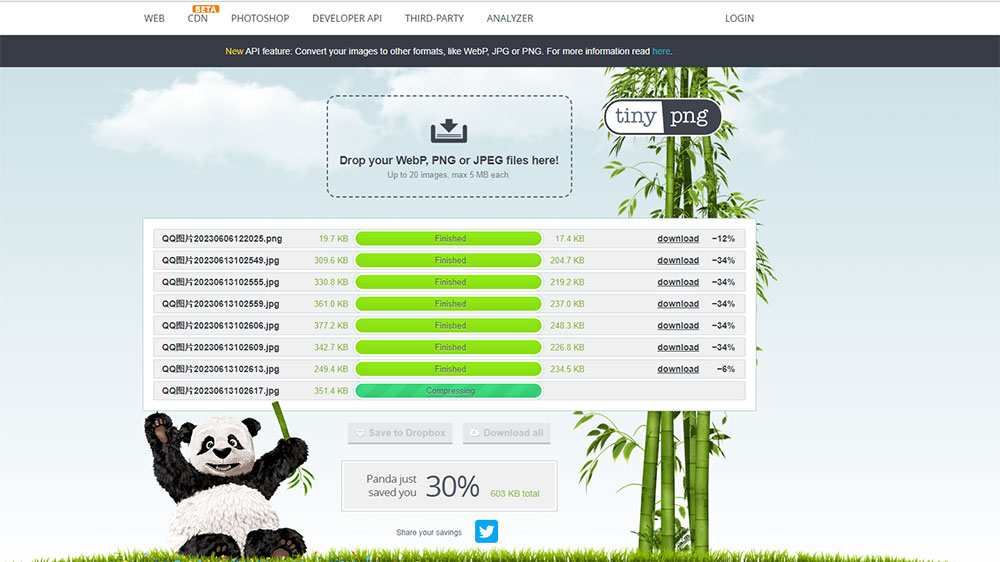Click the LOGIN link
Viewport: 1000px width, 562px height.
[x=739, y=18]
